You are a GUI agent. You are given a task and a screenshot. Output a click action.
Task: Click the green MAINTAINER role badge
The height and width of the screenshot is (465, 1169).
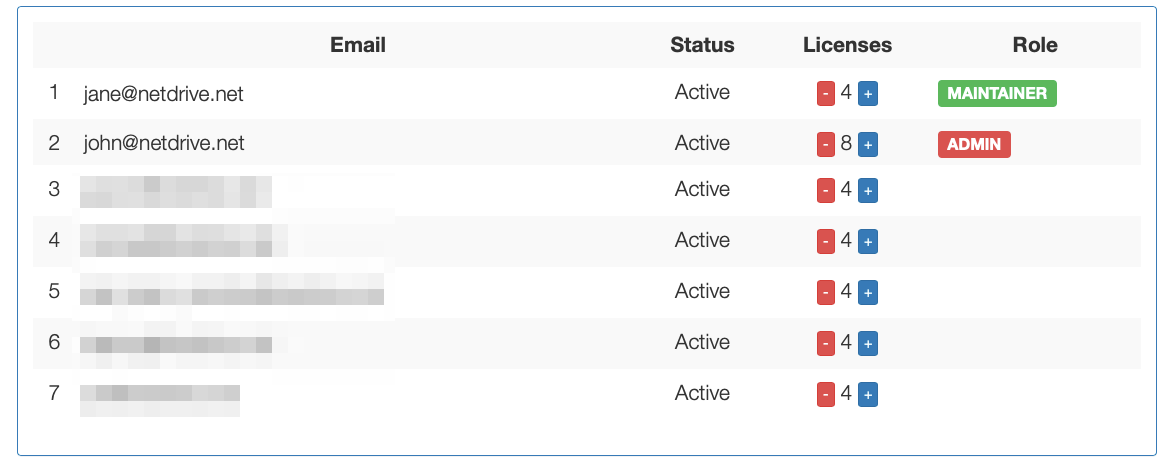(x=997, y=94)
